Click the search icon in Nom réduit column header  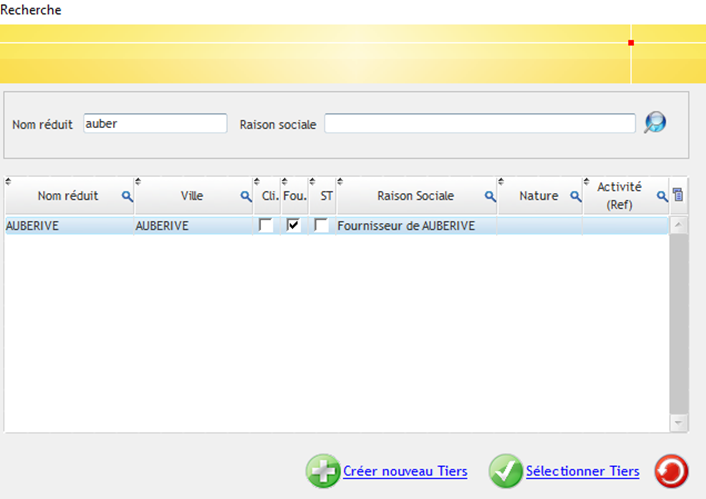(127, 197)
